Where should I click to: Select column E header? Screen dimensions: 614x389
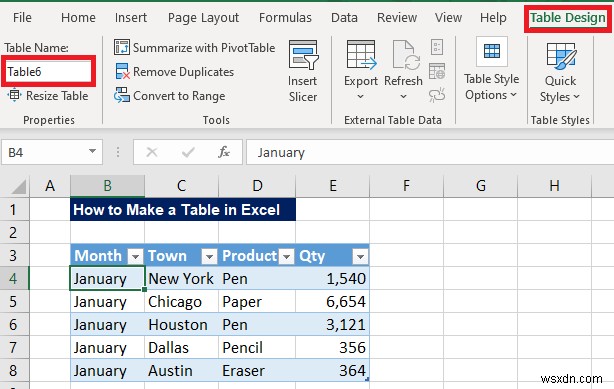332,186
